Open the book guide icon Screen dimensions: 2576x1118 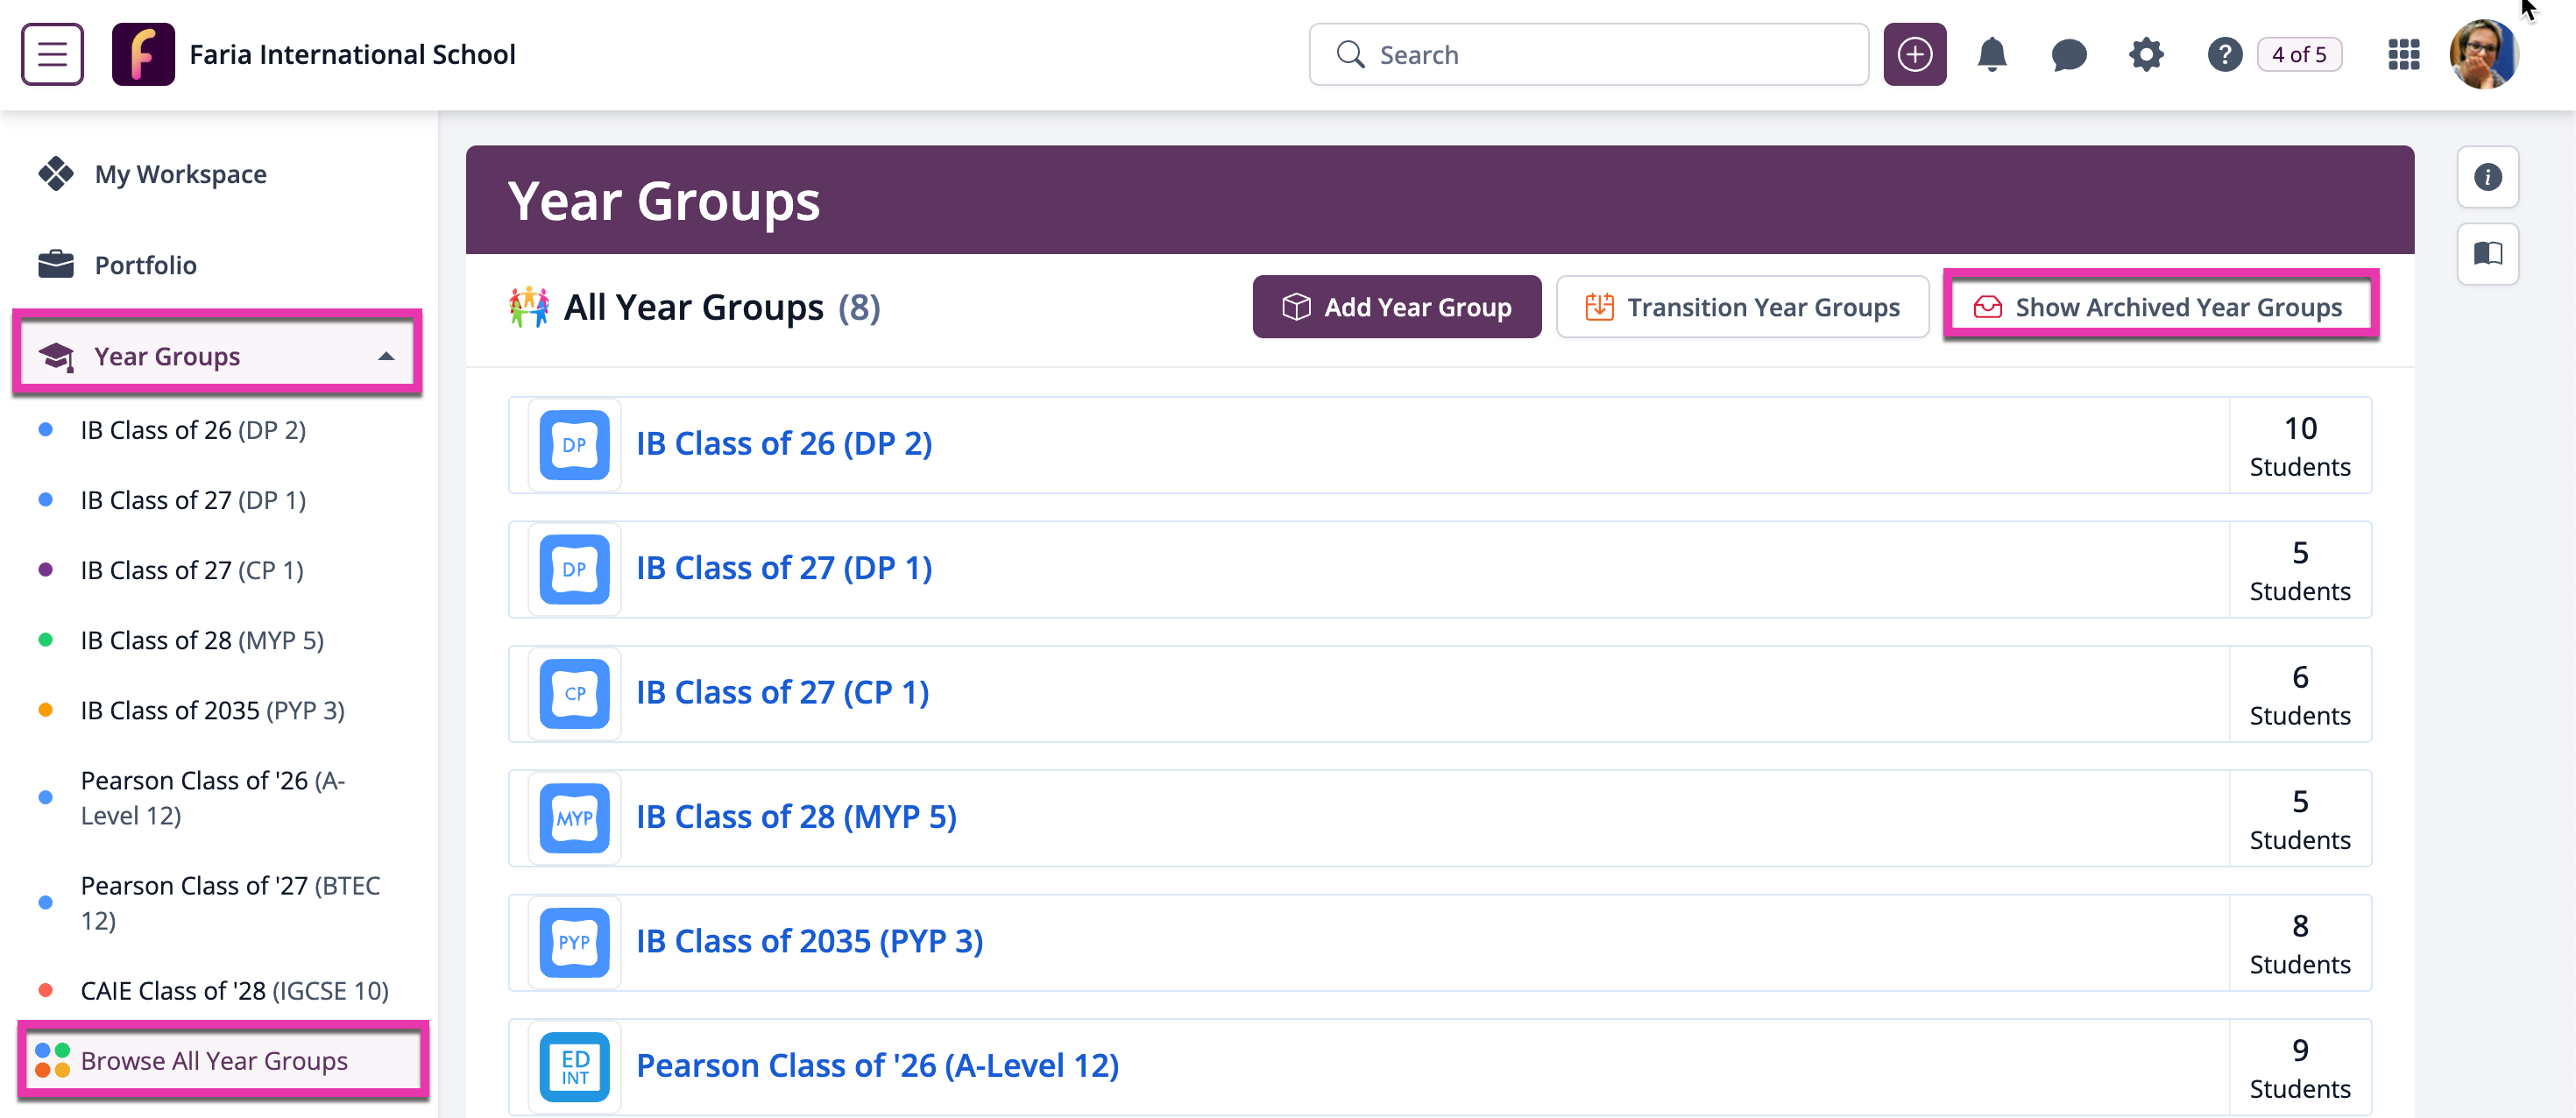pos(2487,253)
